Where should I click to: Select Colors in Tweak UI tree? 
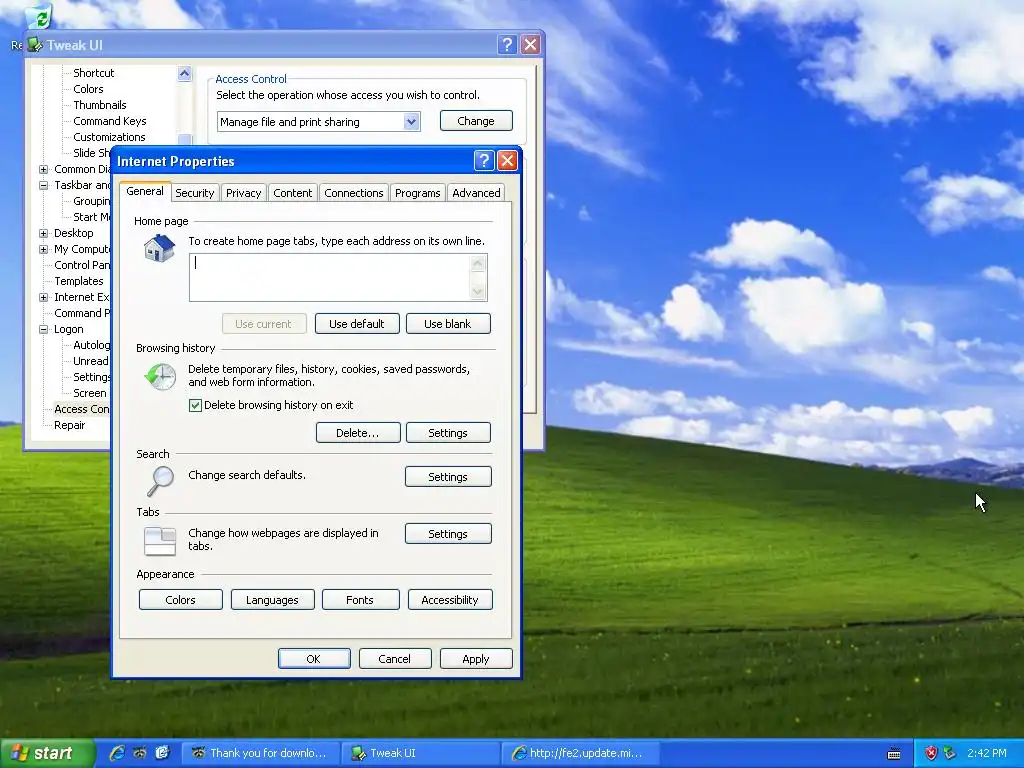[x=88, y=89]
